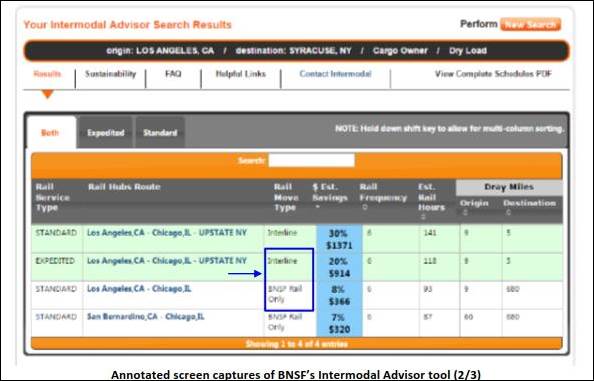Viewport: 594px width, 381px height.
Task: Select the 8% $366 savings cell
Action: (x=339, y=295)
